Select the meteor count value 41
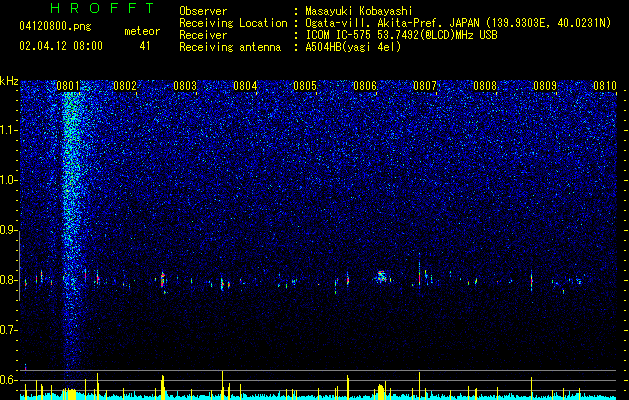 144,46
